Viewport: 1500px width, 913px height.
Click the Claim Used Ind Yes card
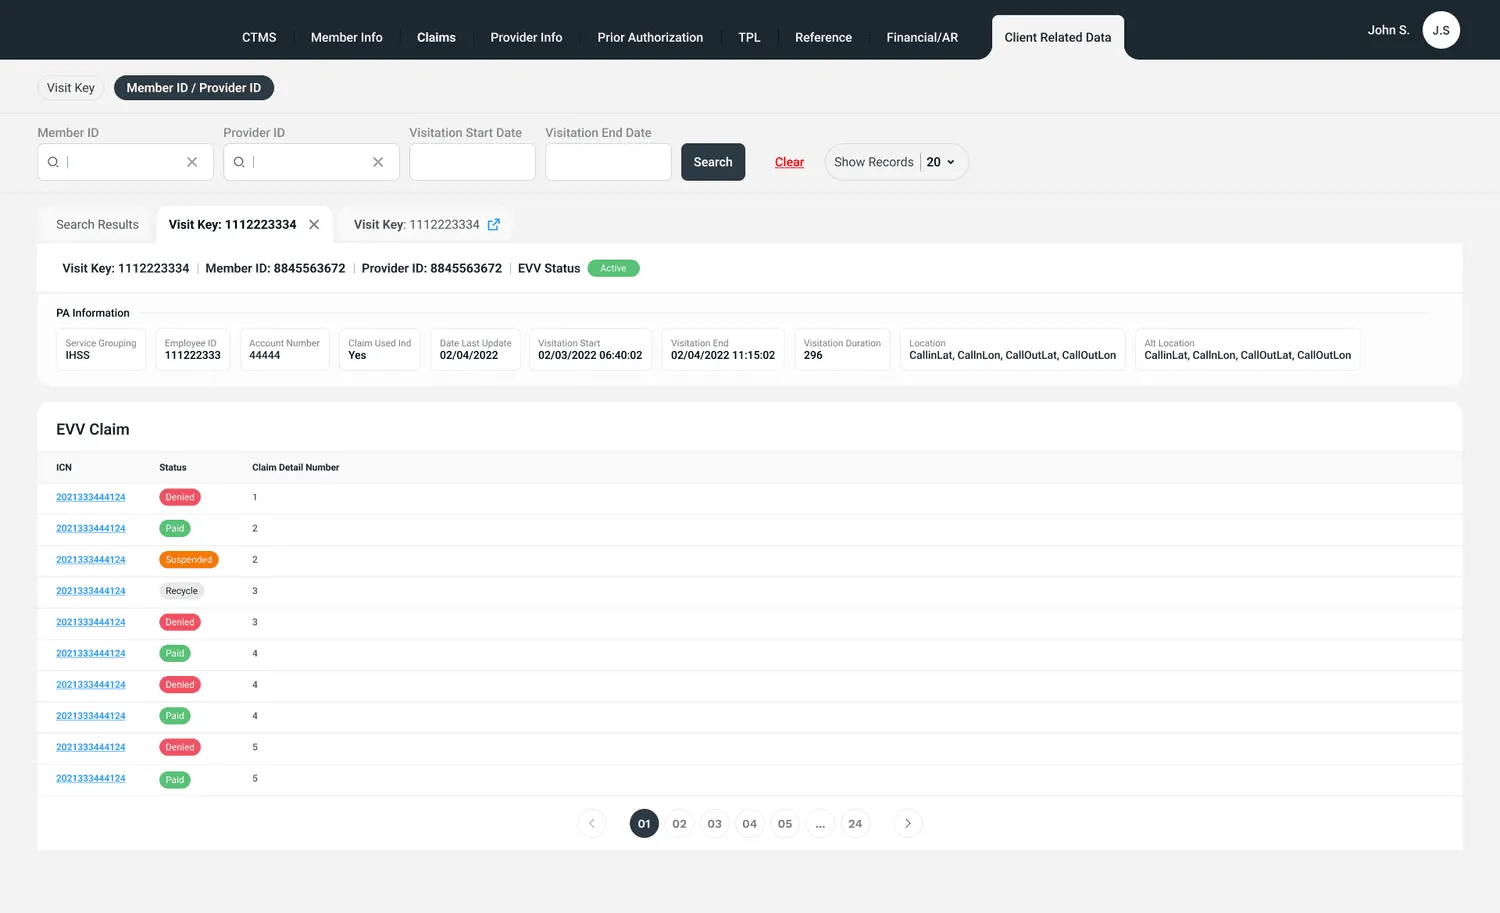pyautogui.click(x=380, y=350)
